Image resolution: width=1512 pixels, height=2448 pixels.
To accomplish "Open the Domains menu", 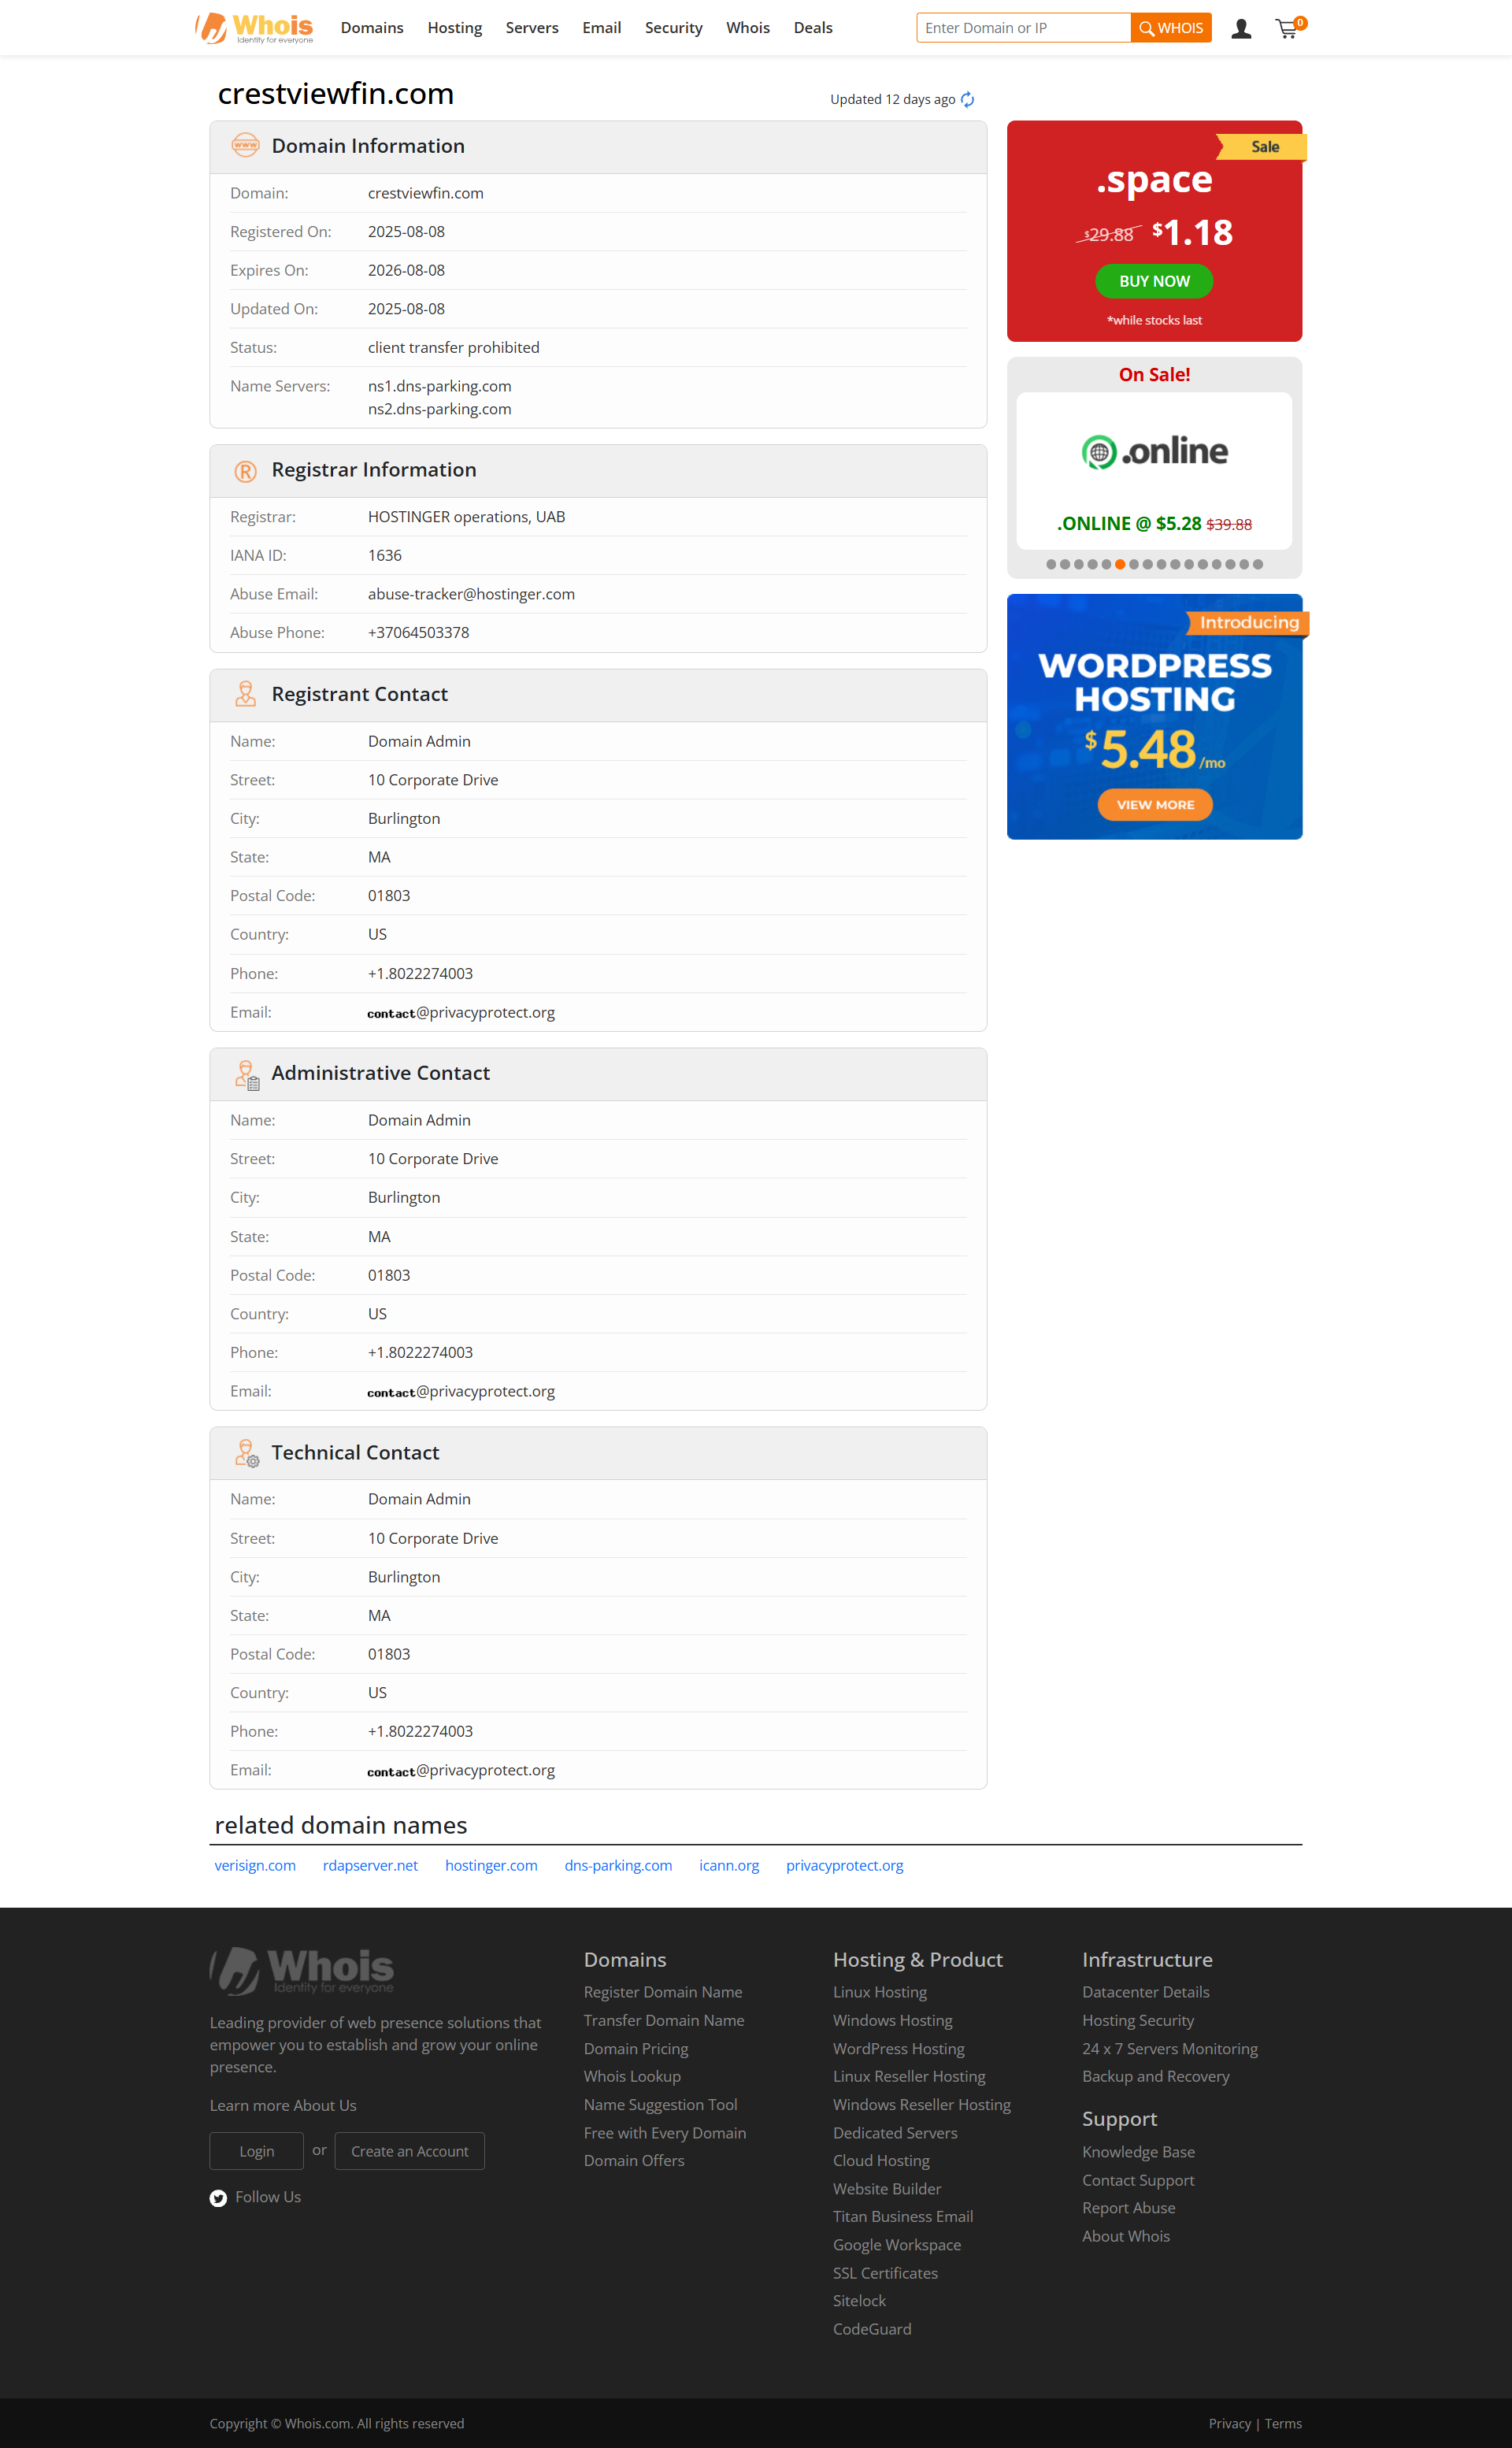I will (x=372, y=28).
